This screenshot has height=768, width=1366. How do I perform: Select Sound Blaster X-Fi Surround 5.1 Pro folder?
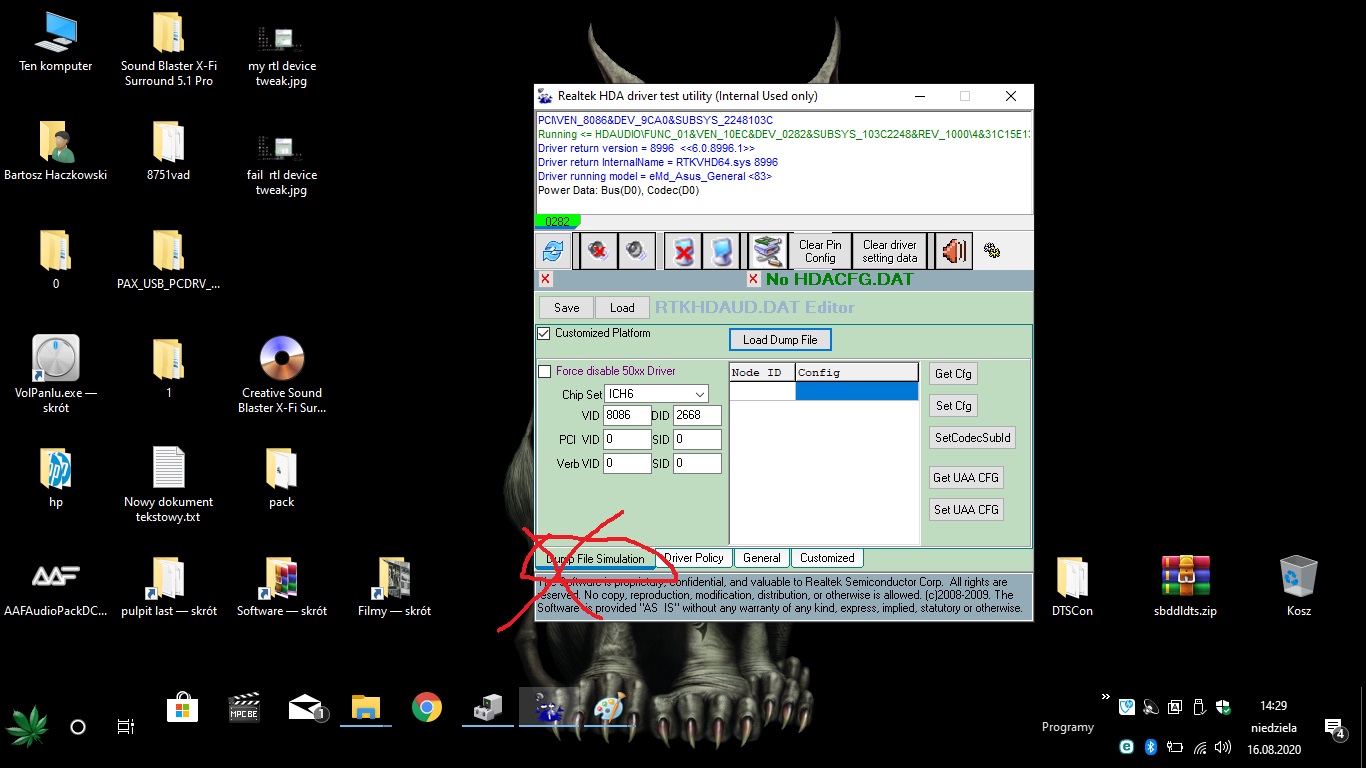(169, 49)
